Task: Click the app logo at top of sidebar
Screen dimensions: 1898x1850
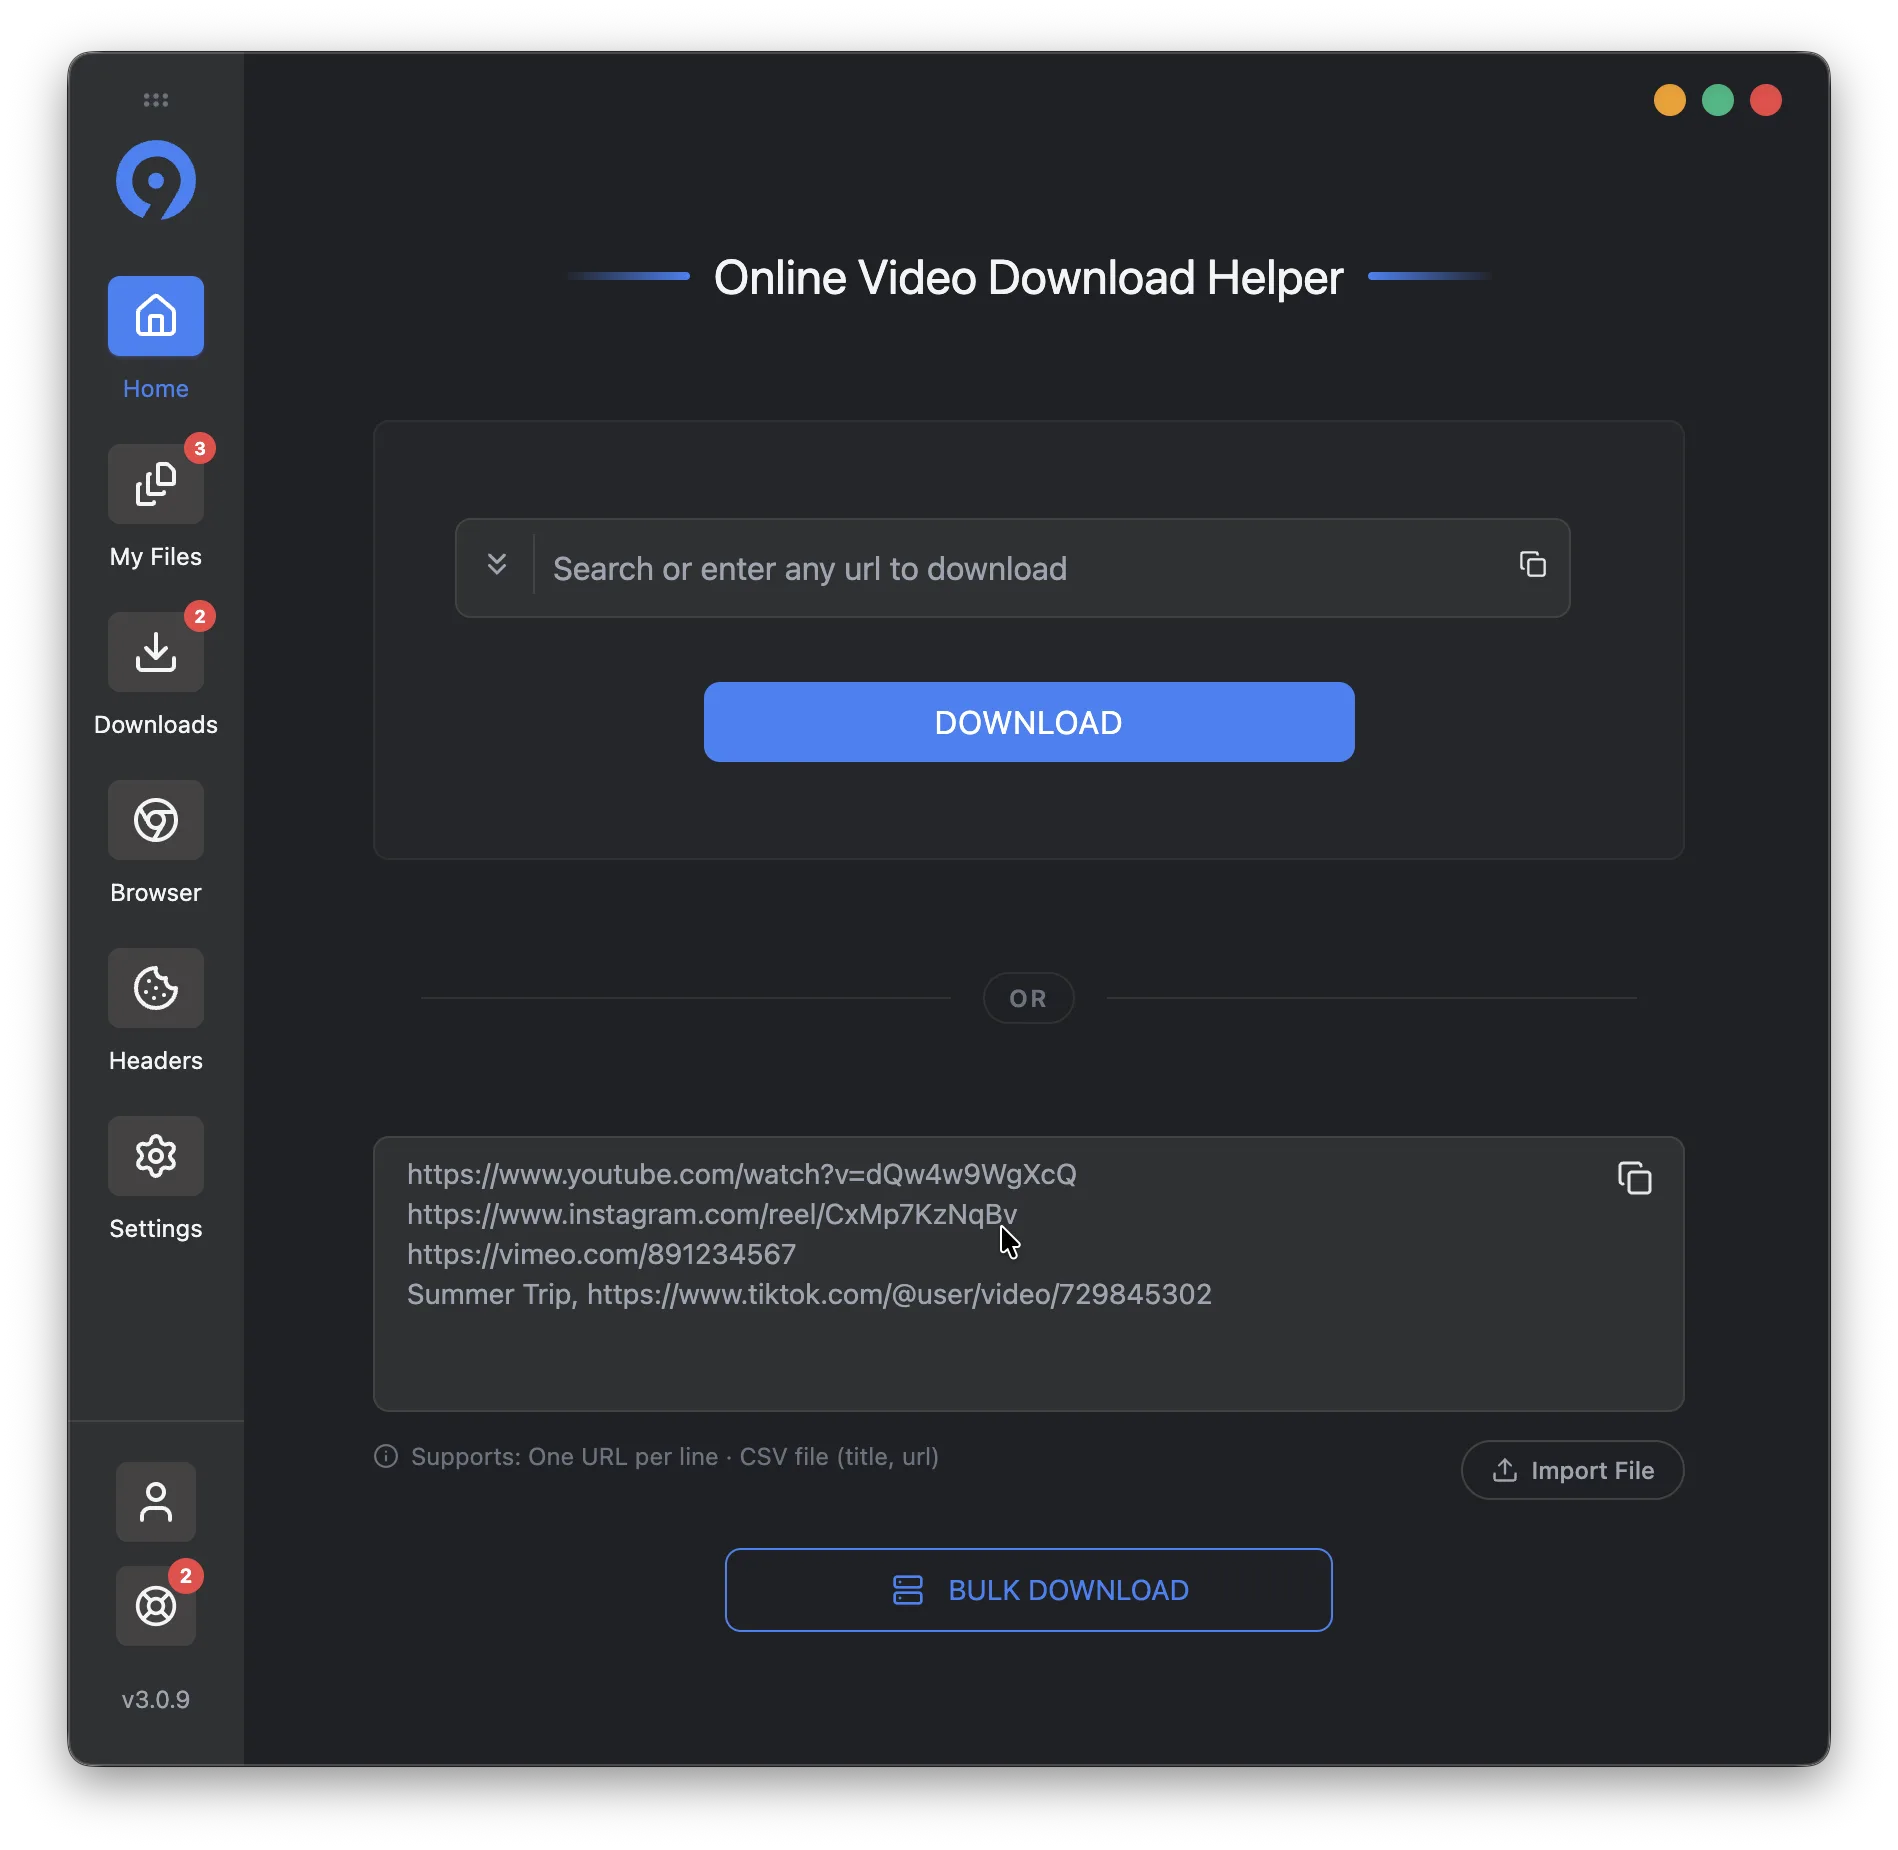Action: pyautogui.click(x=155, y=181)
